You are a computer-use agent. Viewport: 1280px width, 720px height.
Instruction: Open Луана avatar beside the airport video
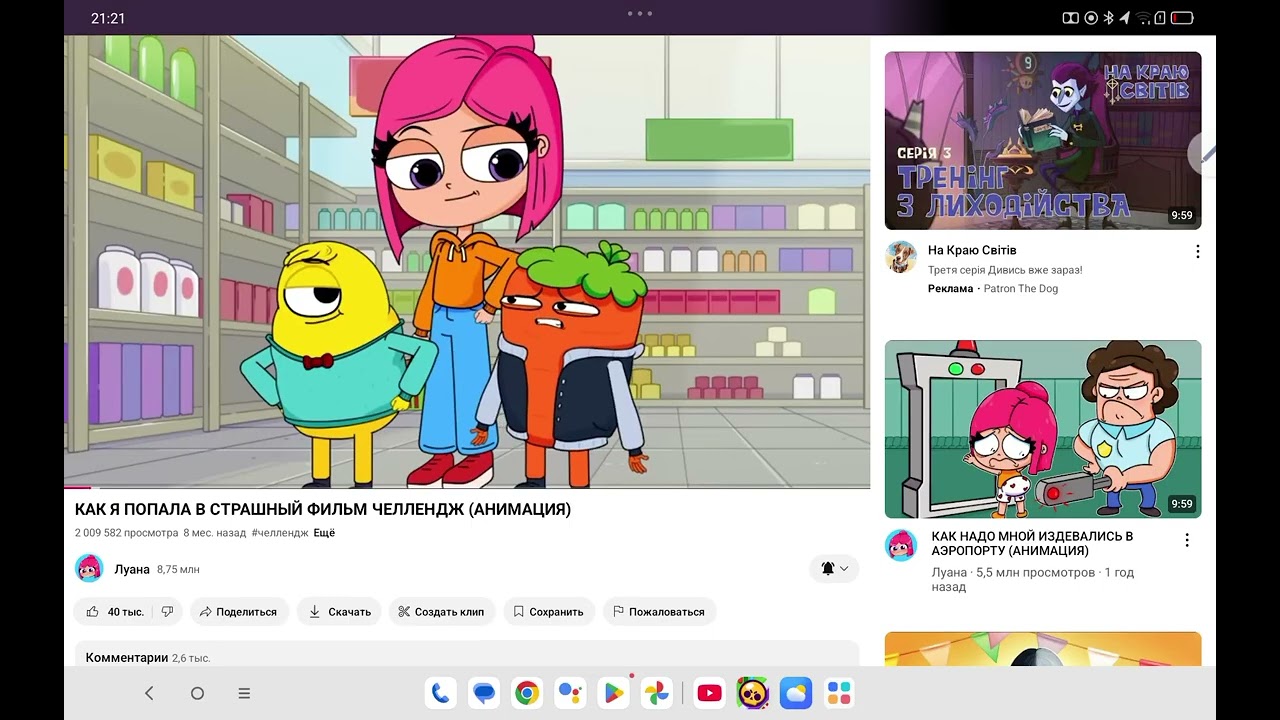pyautogui.click(x=901, y=545)
